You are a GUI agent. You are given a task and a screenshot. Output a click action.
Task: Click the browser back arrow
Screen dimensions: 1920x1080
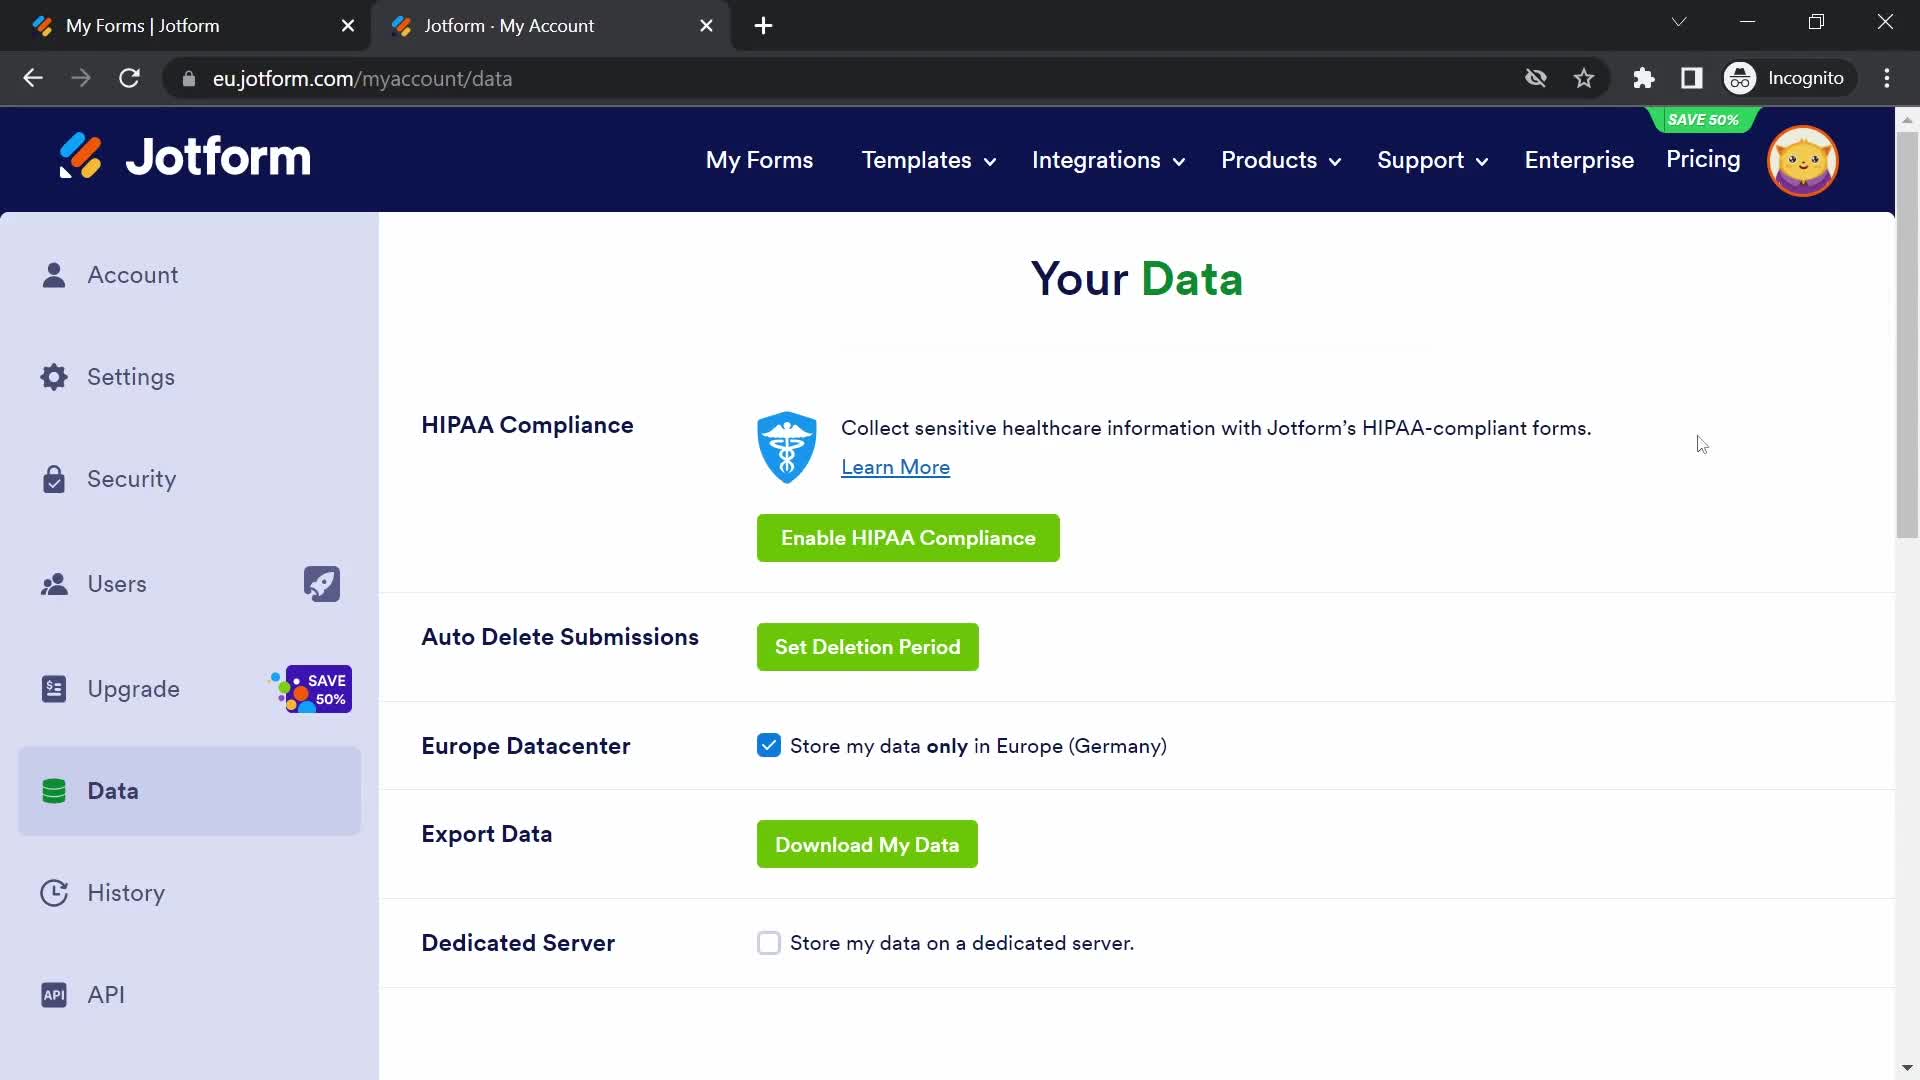tap(33, 78)
